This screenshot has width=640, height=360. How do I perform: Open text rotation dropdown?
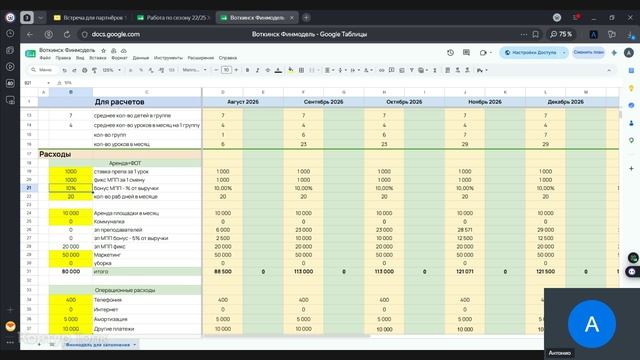pos(368,70)
